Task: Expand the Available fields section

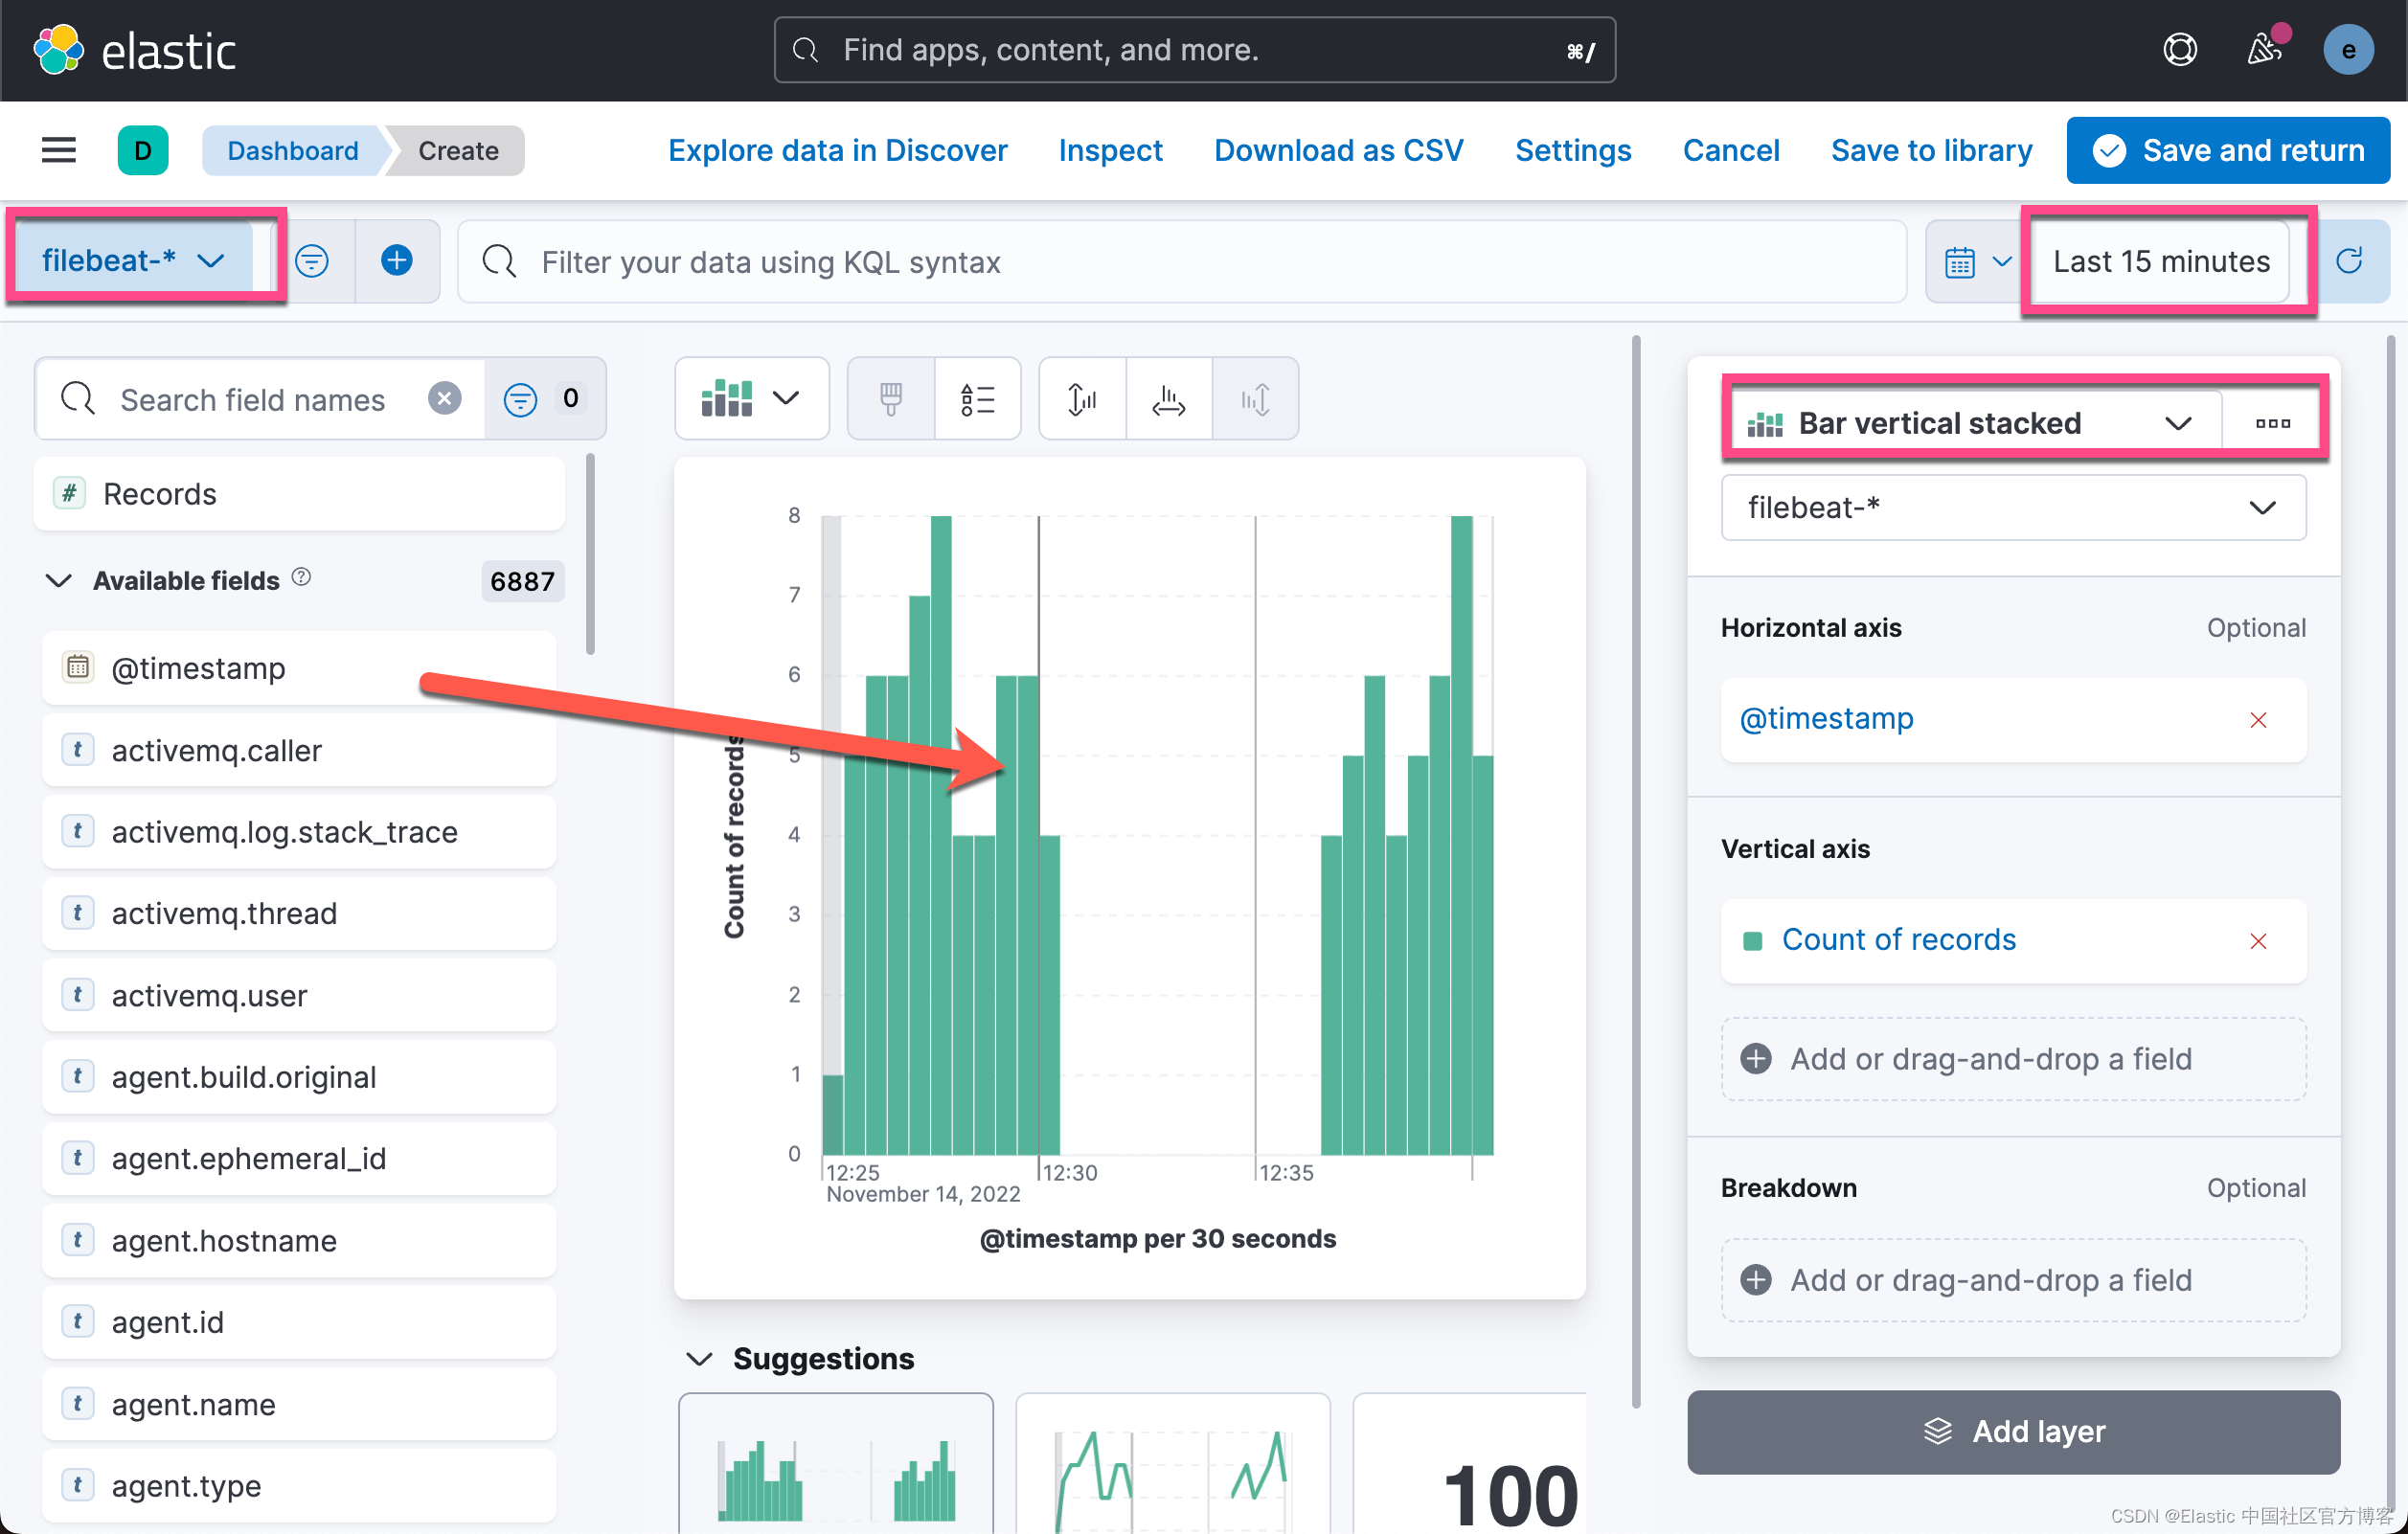Action: [63, 581]
